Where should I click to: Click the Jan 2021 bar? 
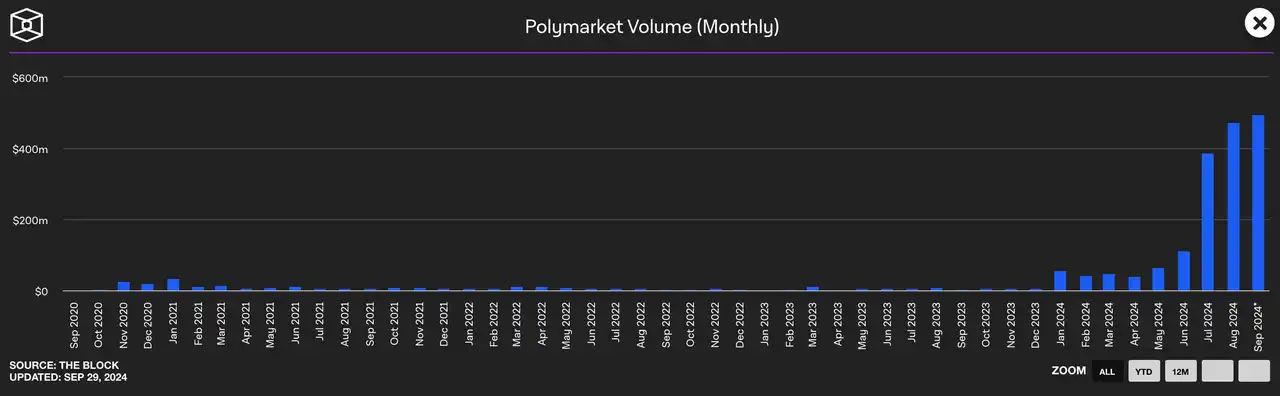coord(173,285)
